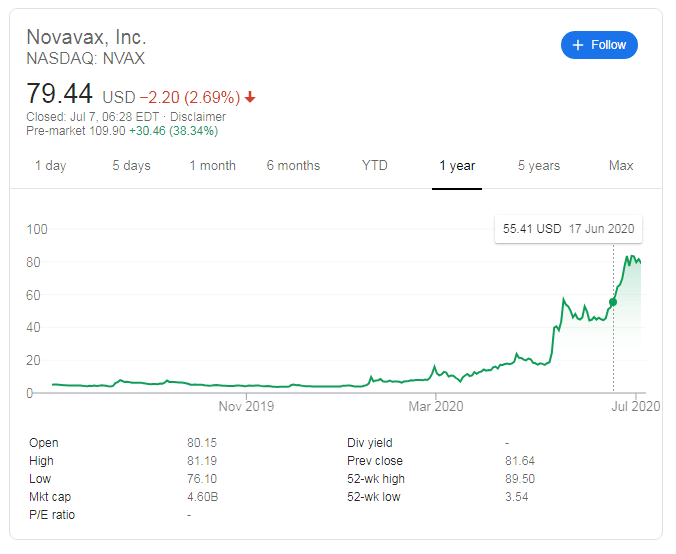This screenshot has width=676, height=554.
Task: Show the Max time range
Action: coord(621,166)
